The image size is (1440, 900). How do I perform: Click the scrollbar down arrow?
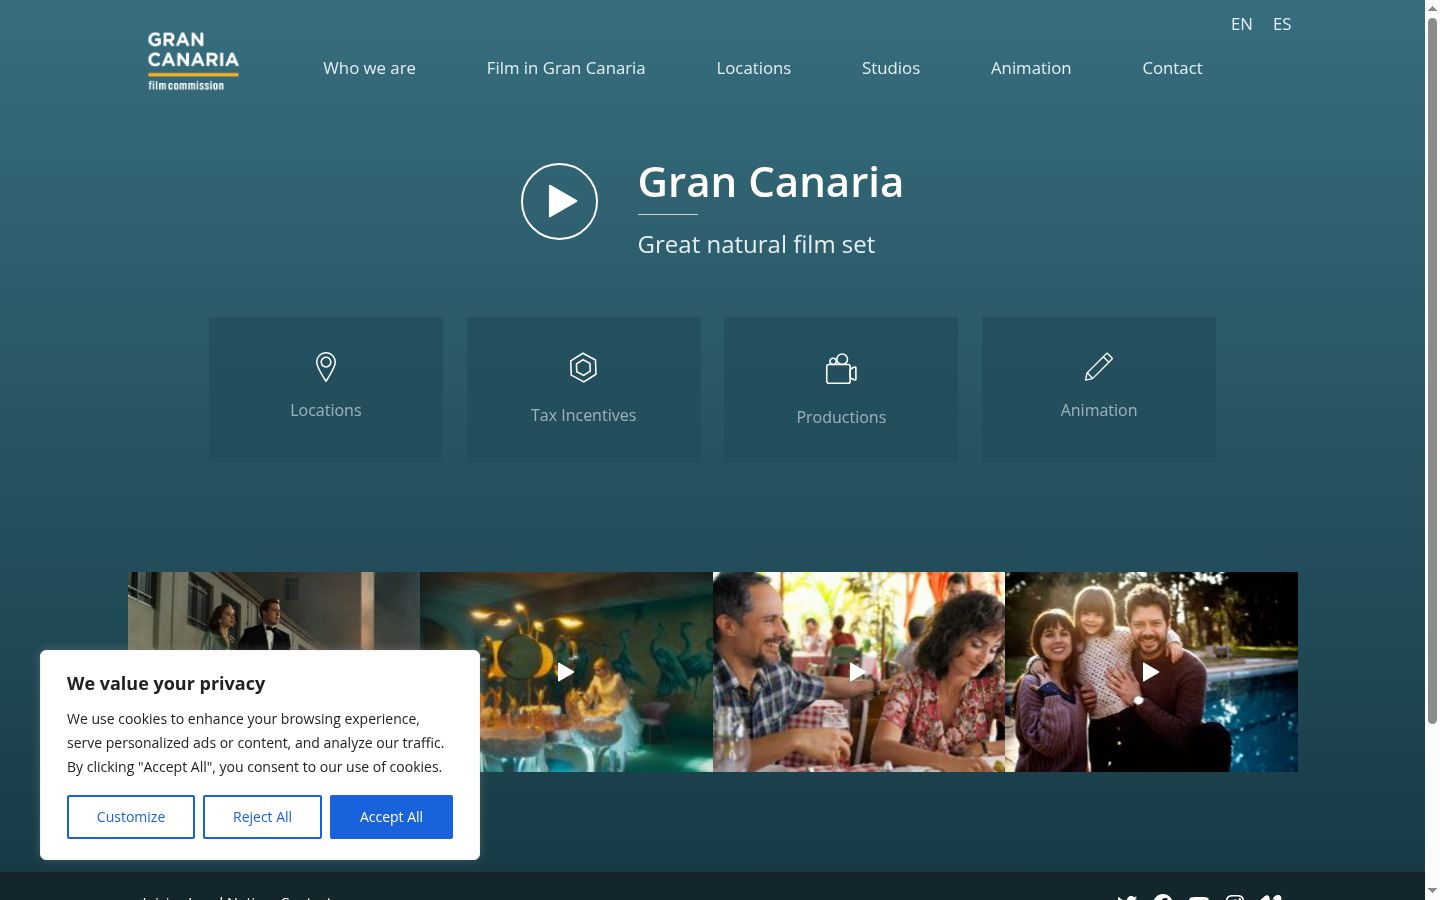(1432, 891)
